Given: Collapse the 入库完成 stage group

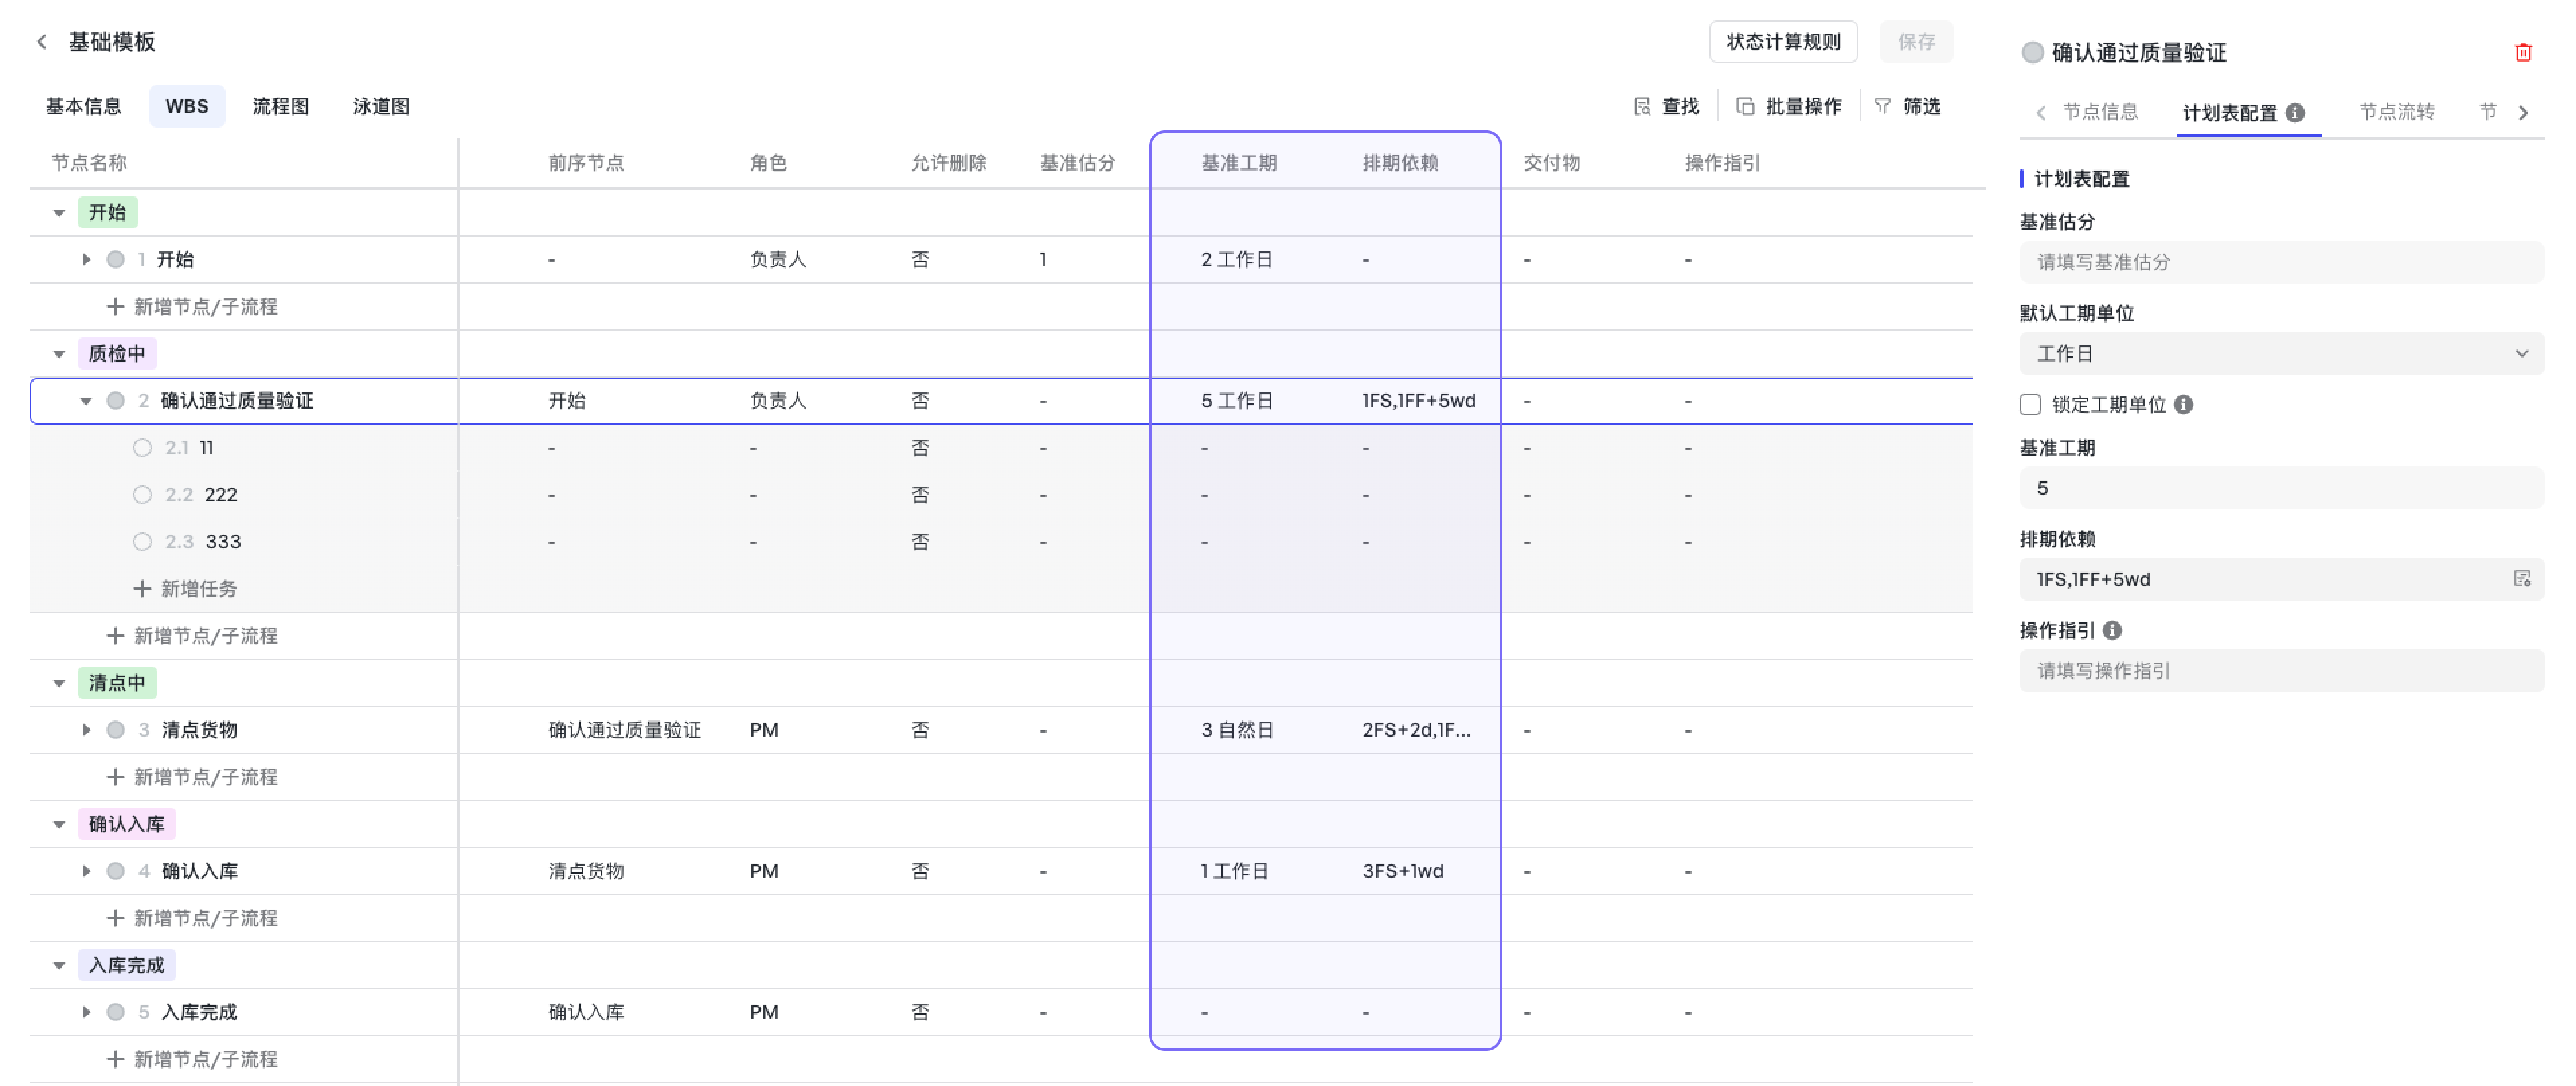Looking at the screenshot, I should click(x=59, y=965).
